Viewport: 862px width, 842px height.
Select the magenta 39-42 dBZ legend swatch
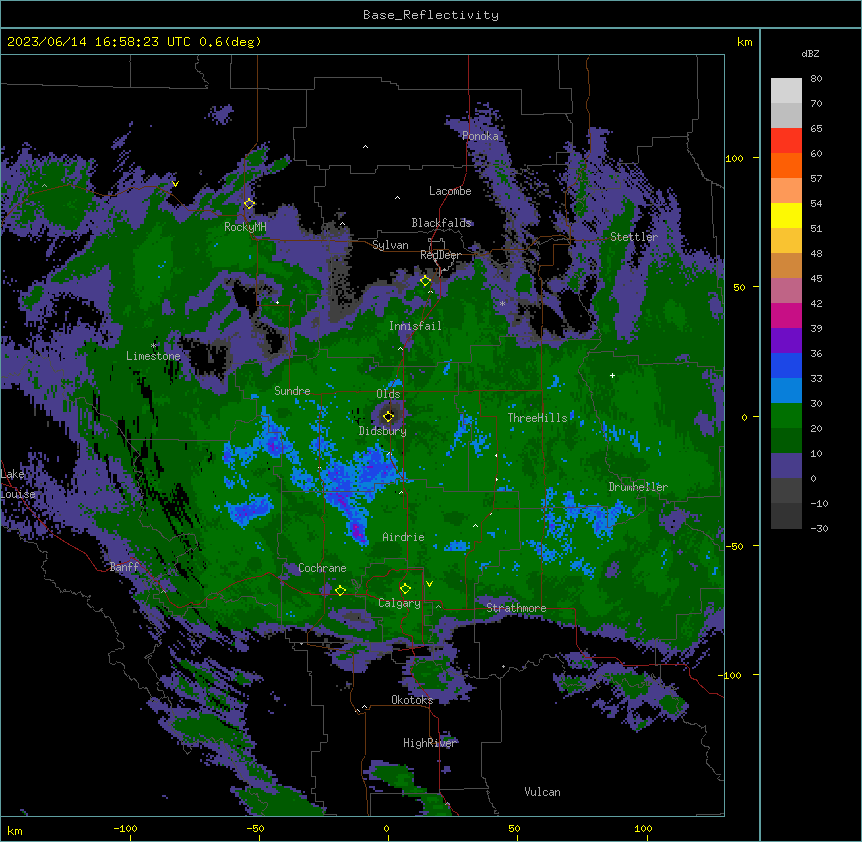tap(786, 315)
